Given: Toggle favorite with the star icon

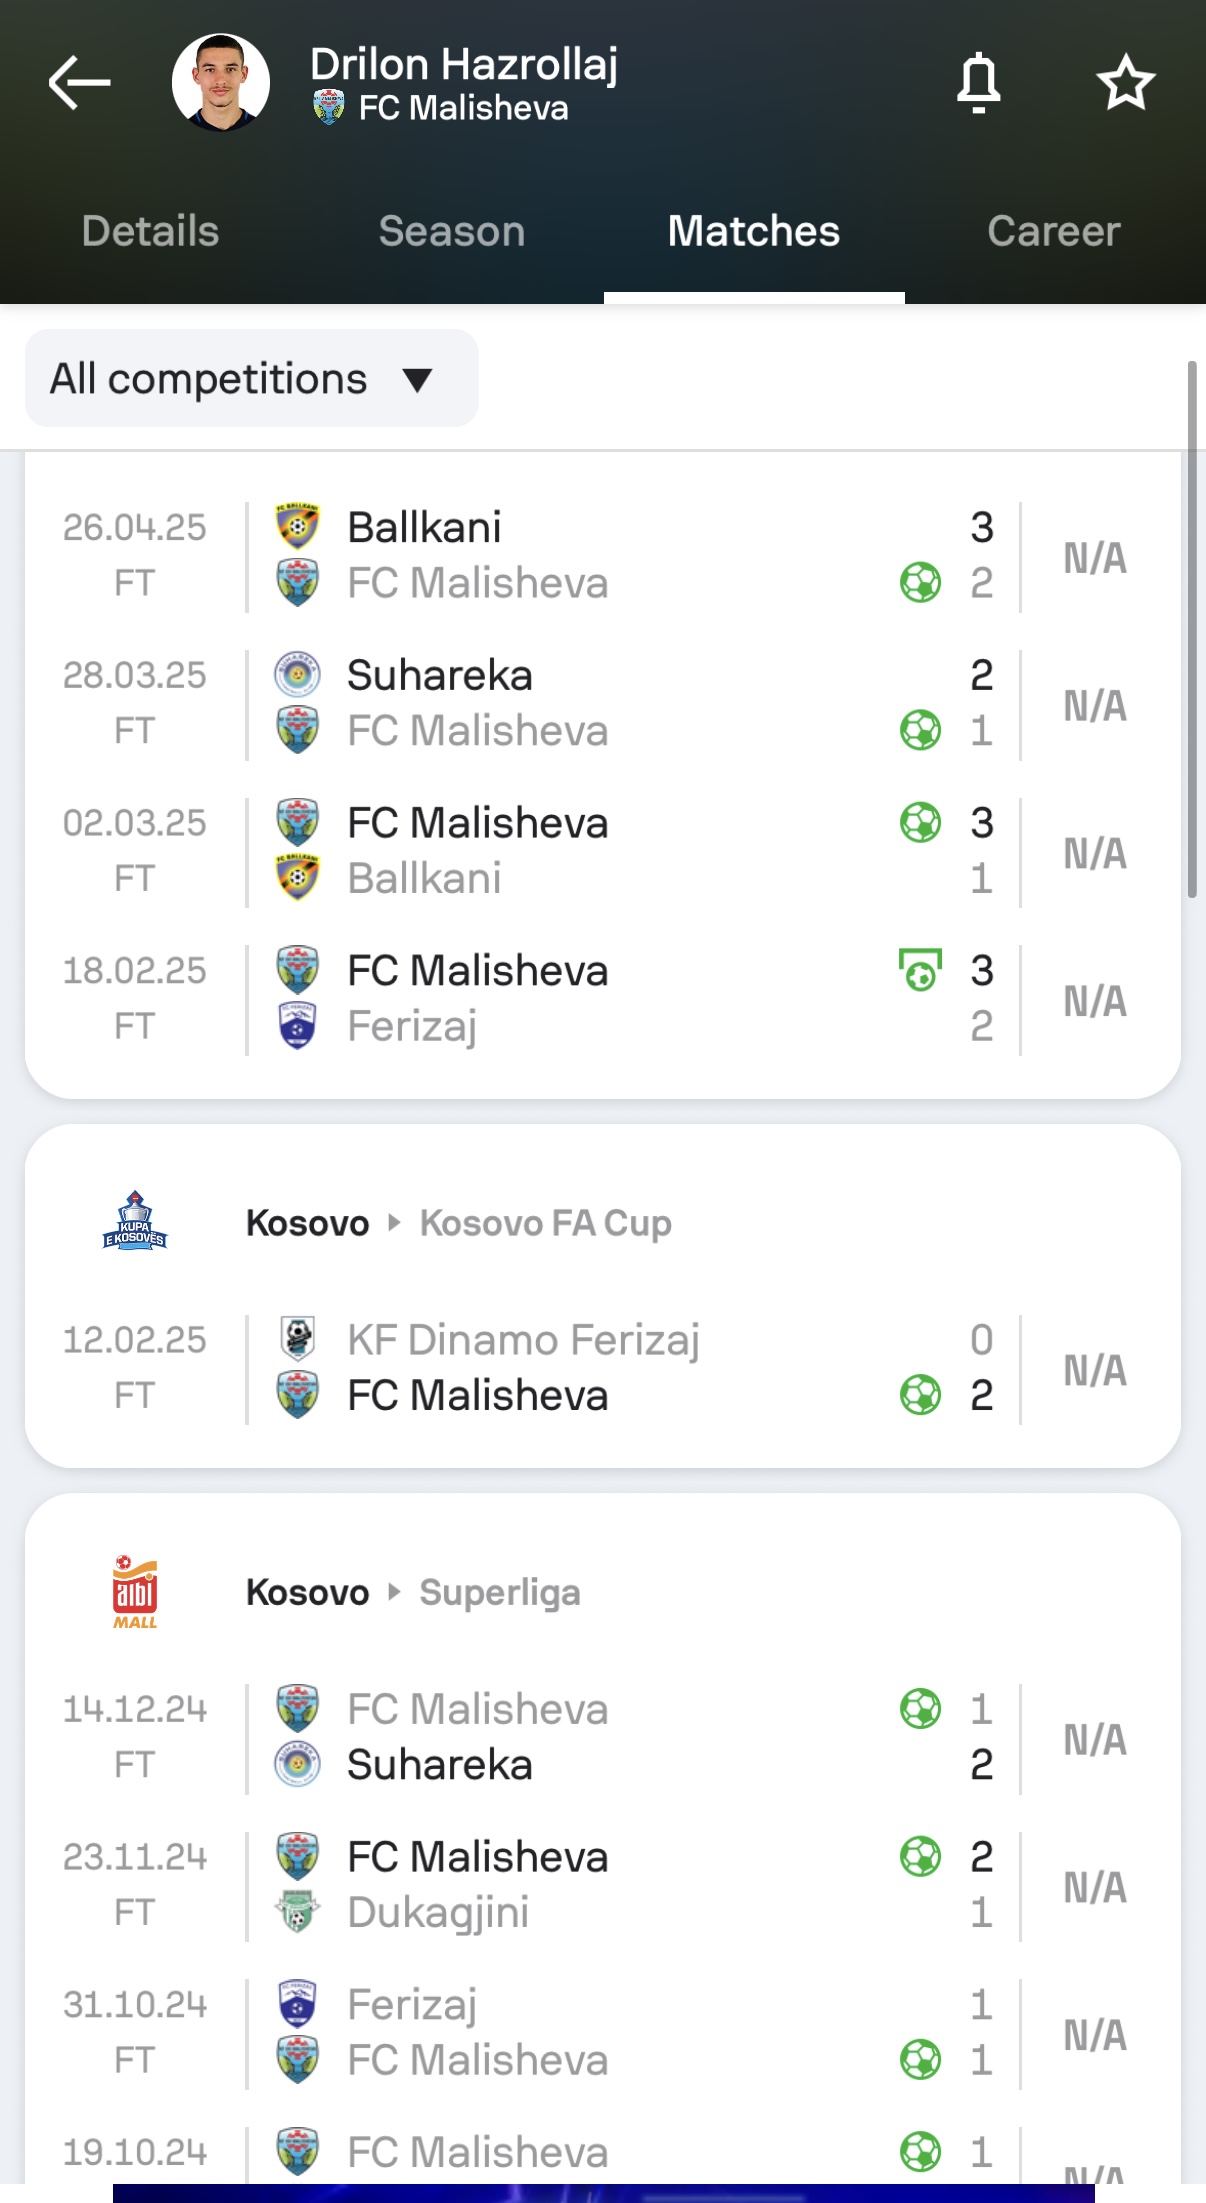Looking at the screenshot, I should coord(1126,82).
